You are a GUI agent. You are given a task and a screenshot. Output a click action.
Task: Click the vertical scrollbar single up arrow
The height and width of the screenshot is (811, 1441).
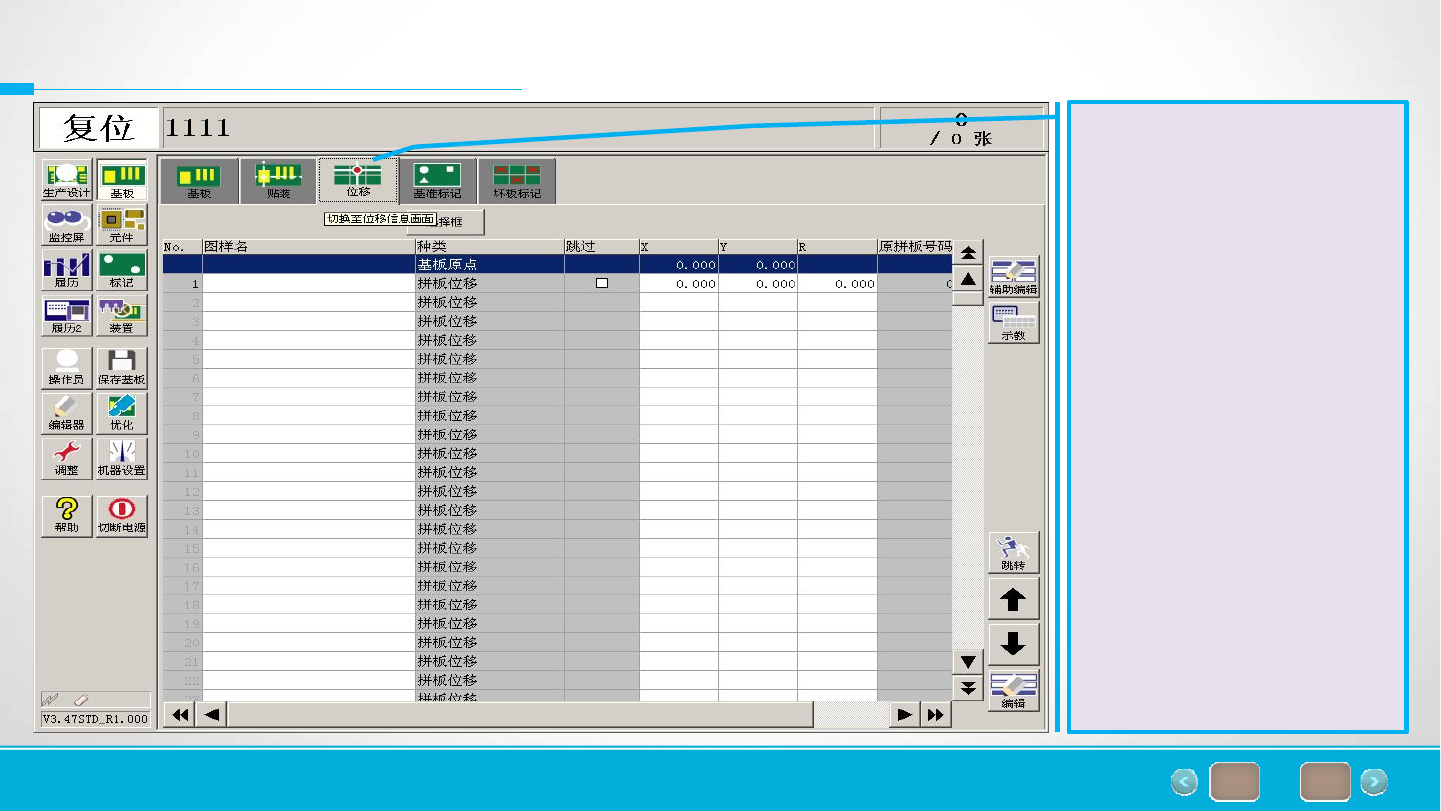[x=968, y=279]
